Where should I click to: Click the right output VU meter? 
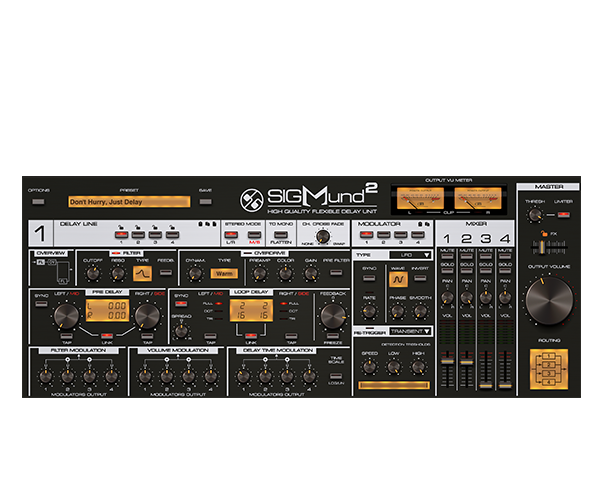478,198
